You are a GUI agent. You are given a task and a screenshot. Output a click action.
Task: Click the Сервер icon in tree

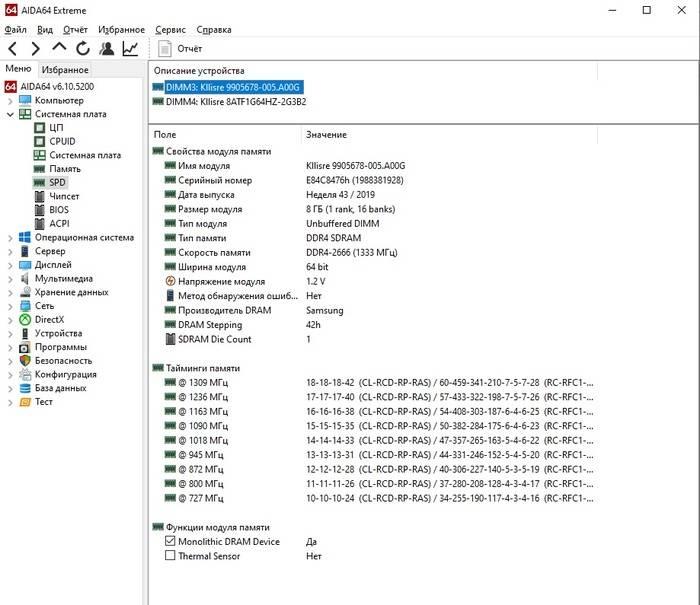[25, 251]
